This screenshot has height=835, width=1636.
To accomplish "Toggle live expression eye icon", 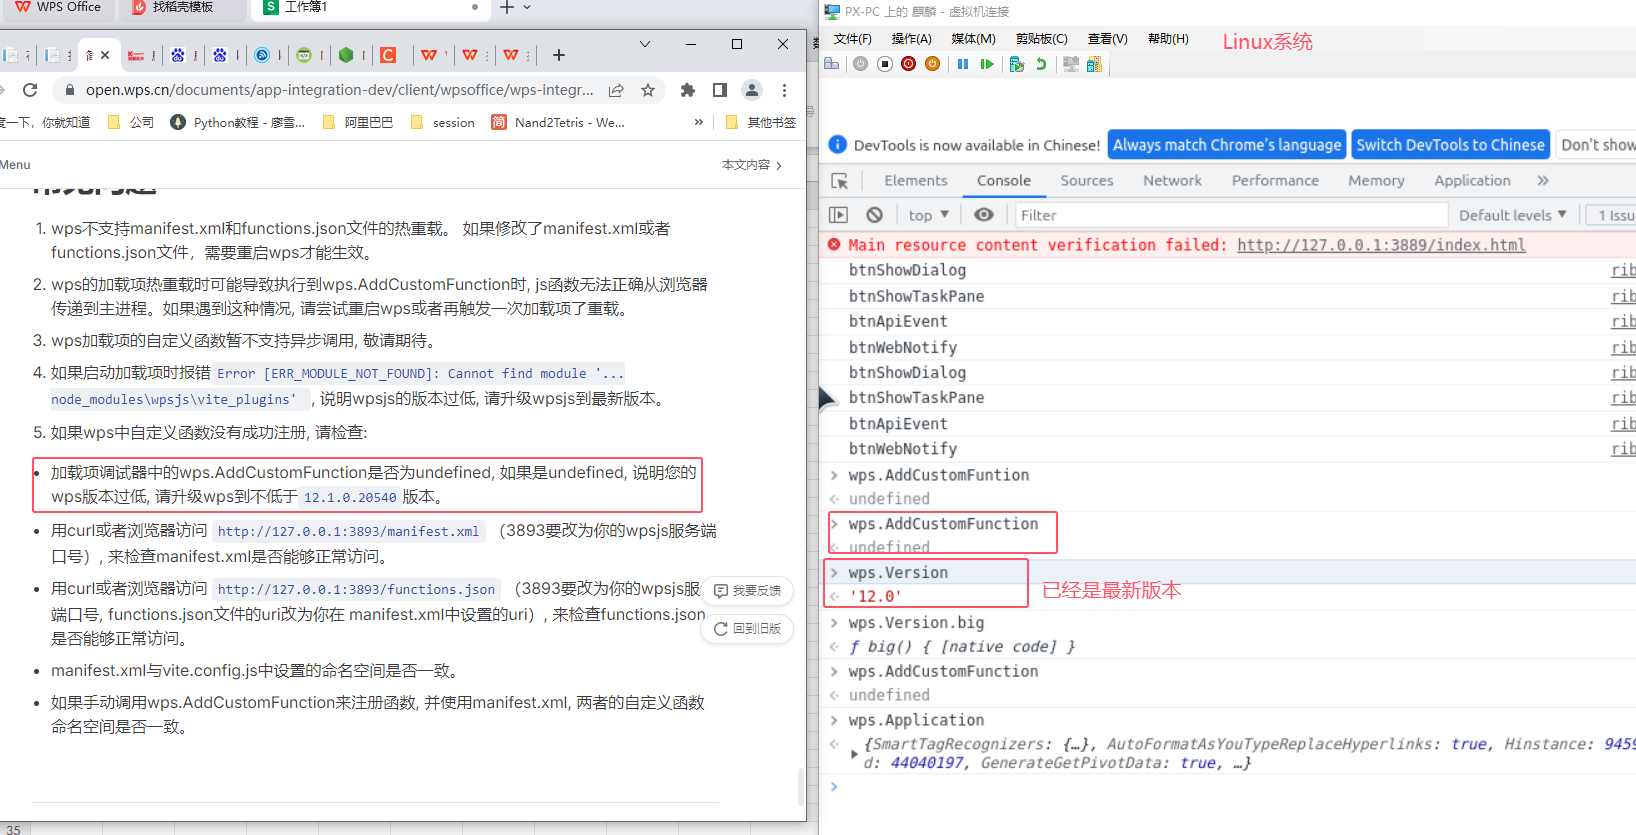I will point(984,215).
